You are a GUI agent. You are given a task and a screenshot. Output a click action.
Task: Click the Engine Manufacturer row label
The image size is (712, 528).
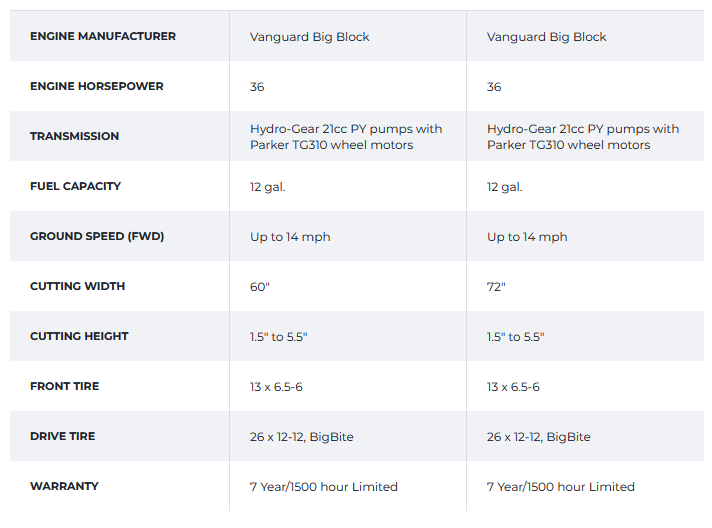102,36
